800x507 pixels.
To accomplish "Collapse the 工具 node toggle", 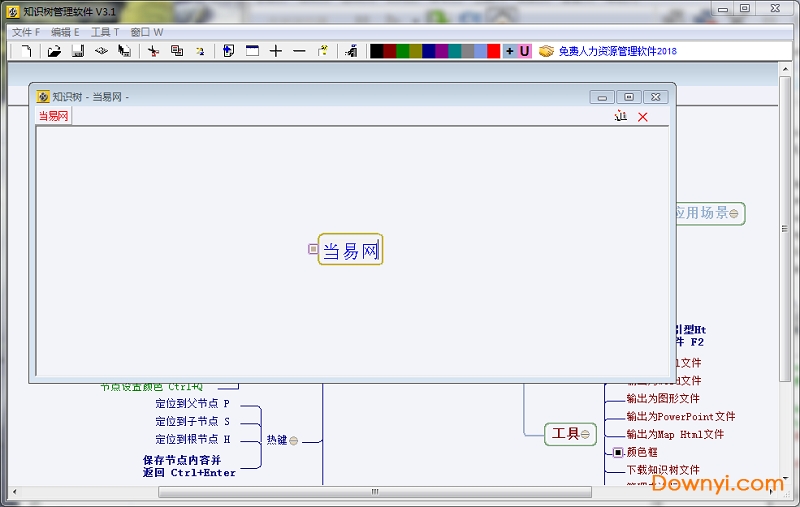I will tap(585, 435).
